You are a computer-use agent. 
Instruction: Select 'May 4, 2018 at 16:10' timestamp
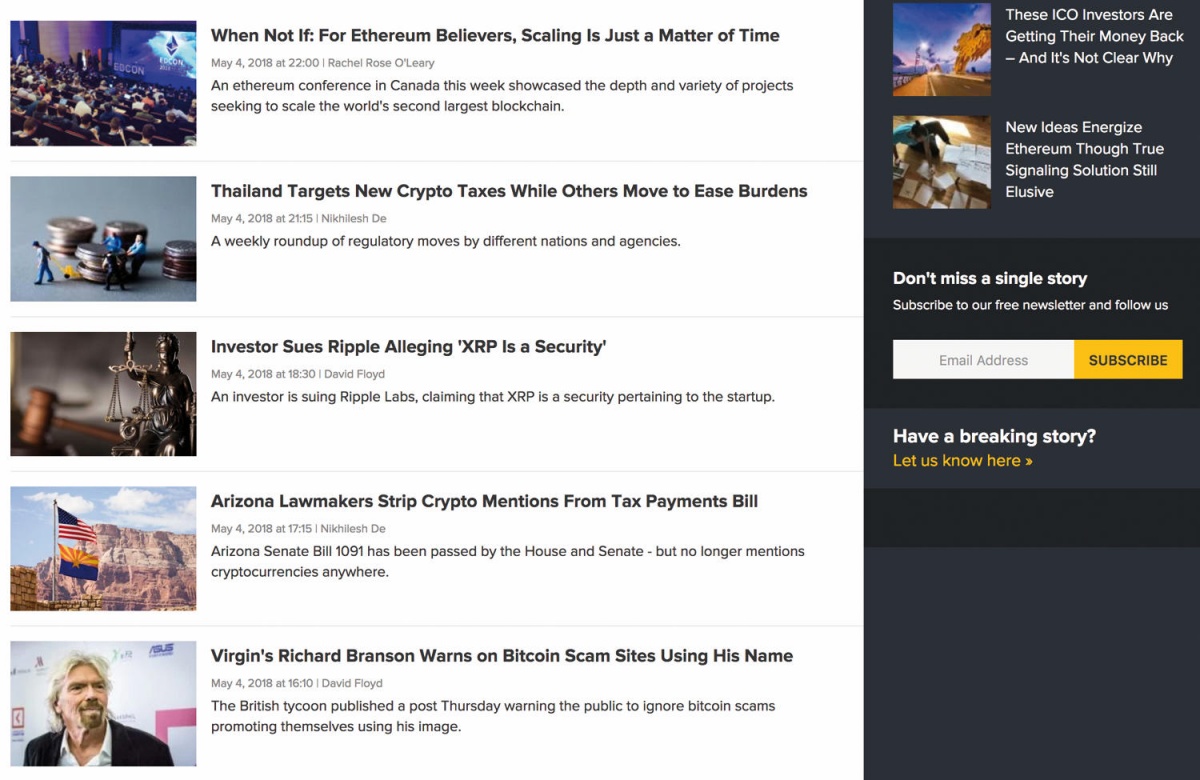[262, 683]
